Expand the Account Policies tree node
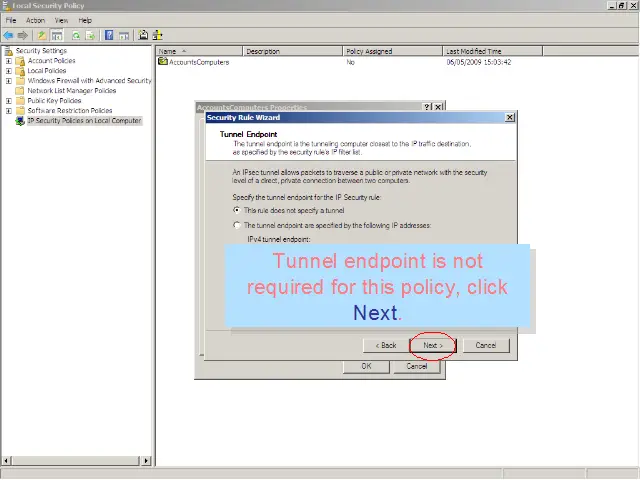This screenshot has width=640, height=480. click(x=9, y=61)
